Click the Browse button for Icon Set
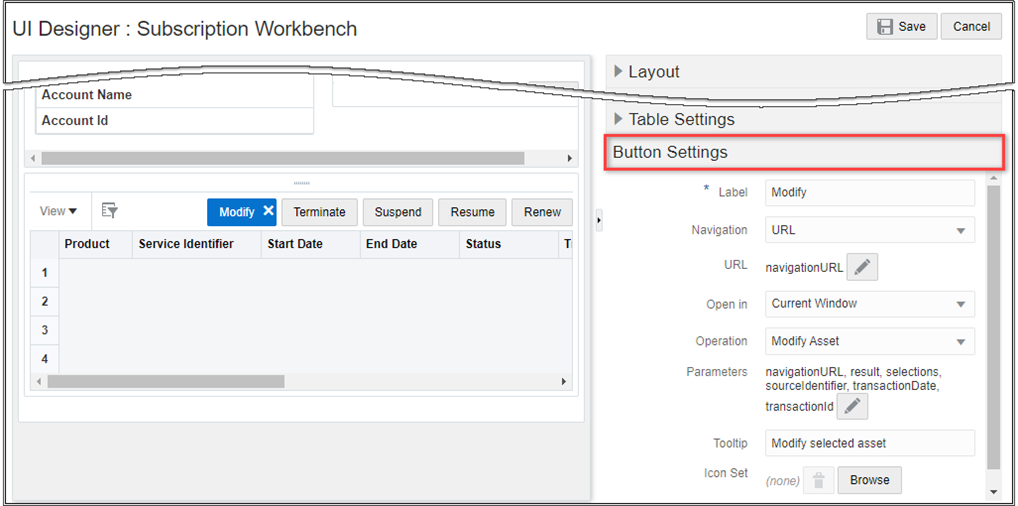 click(869, 480)
